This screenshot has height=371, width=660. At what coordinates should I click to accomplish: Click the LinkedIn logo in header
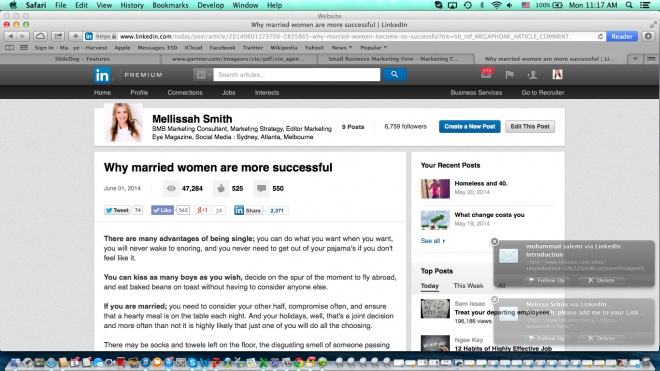(x=102, y=75)
